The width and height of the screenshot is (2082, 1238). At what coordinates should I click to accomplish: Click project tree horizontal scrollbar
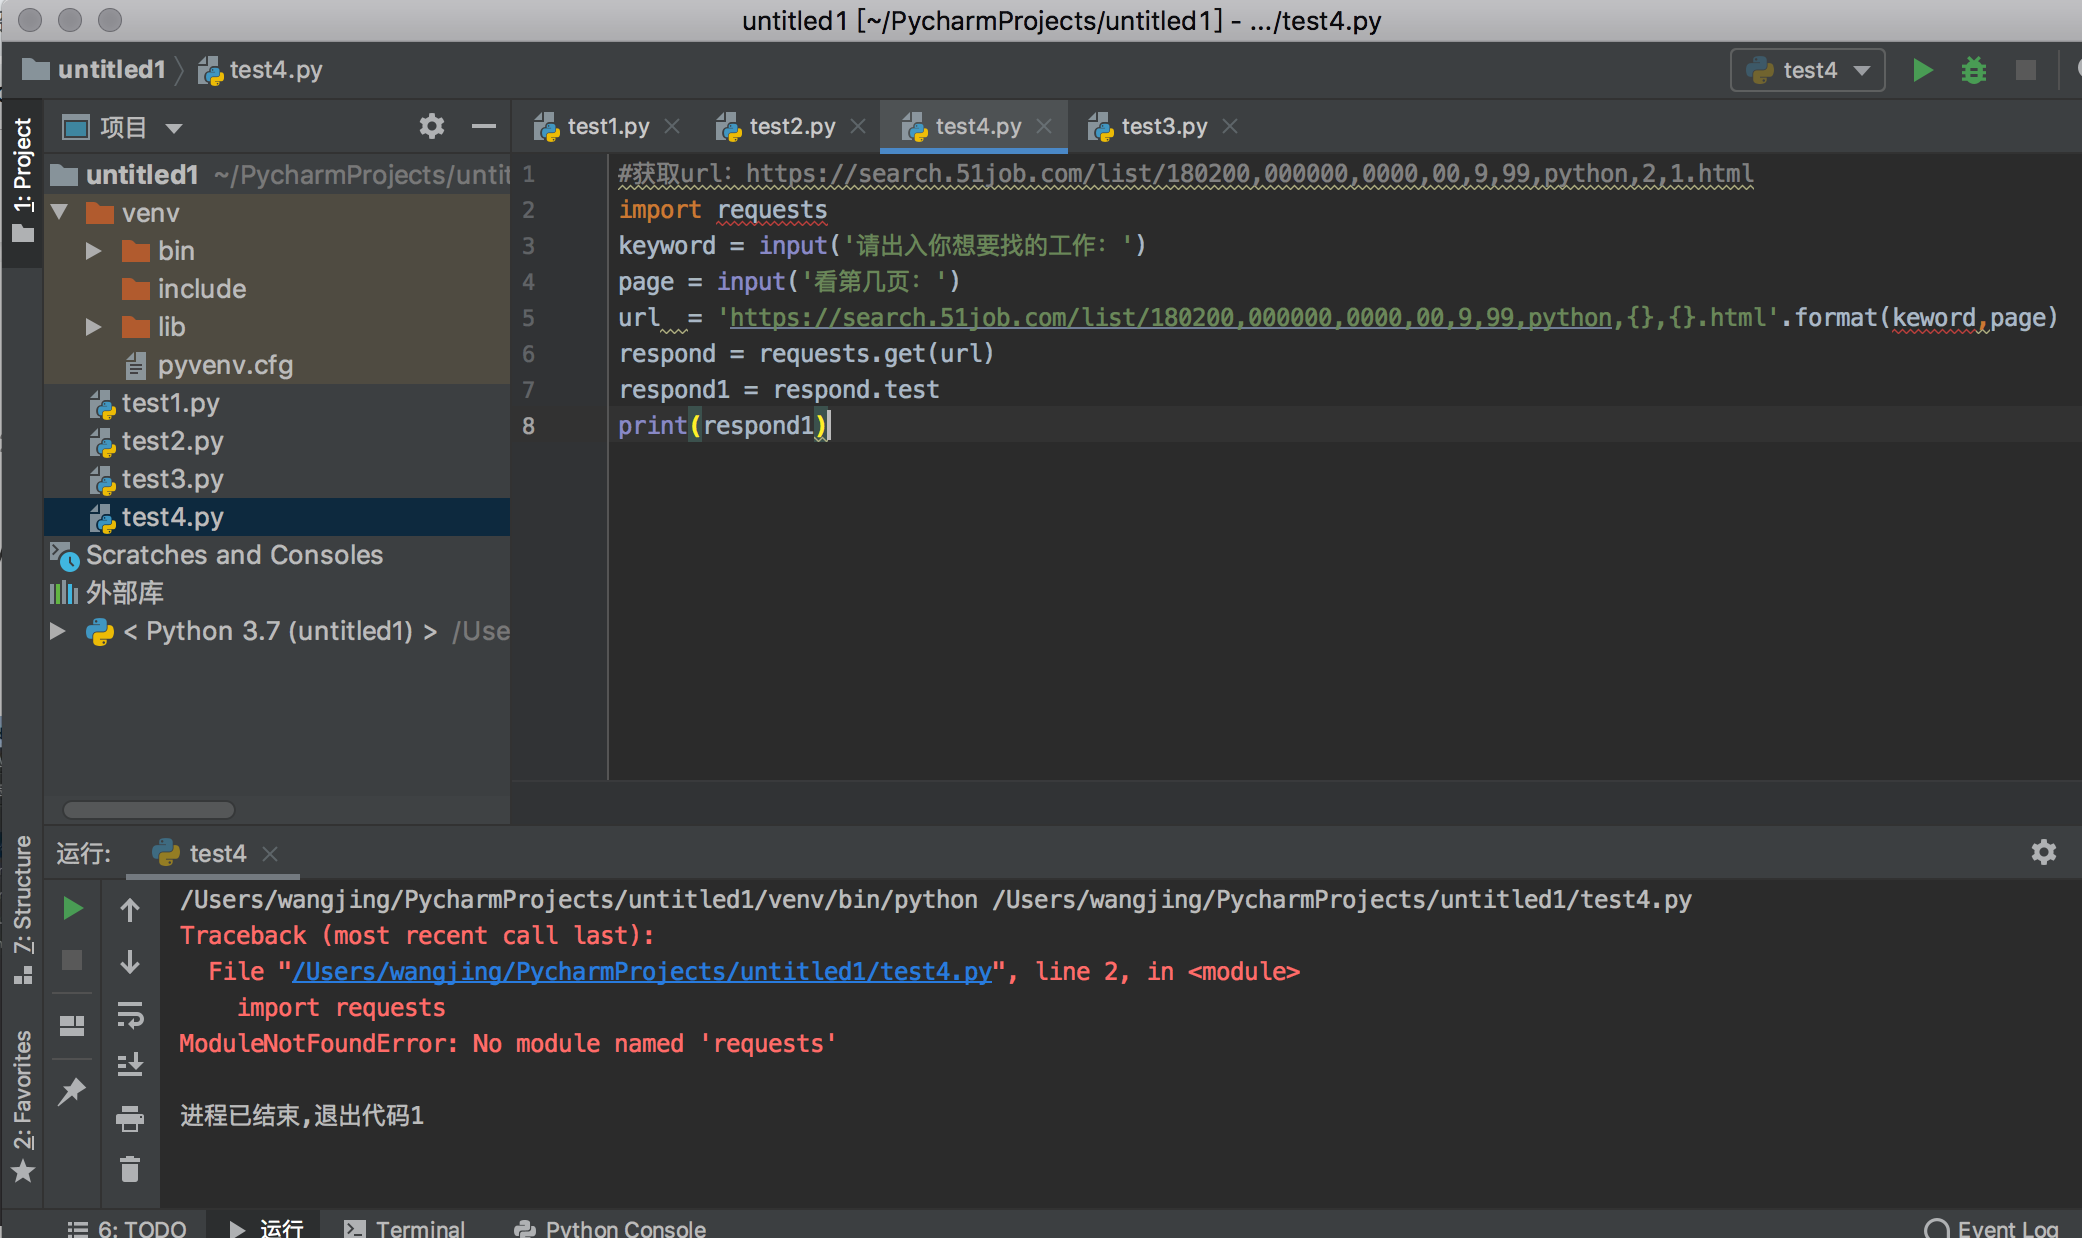coord(148,809)
